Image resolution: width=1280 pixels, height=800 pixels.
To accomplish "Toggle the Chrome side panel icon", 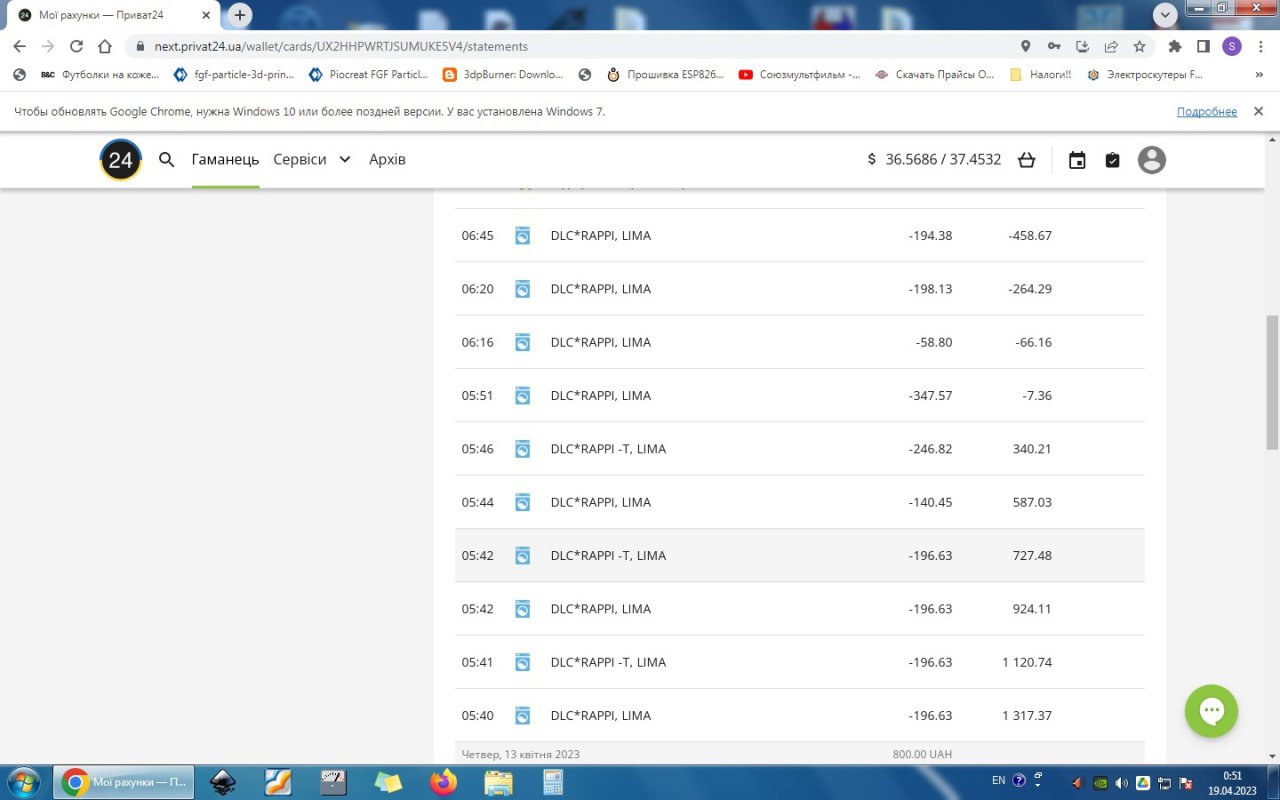I will pos(1203,46).
